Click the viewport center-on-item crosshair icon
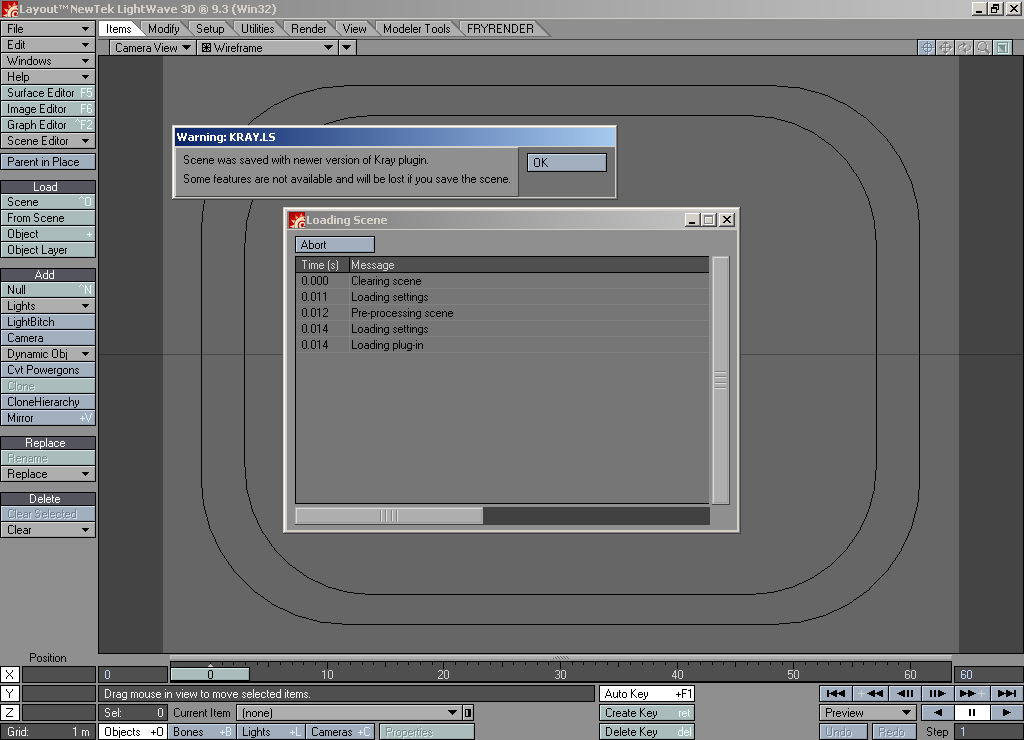Screen dimensions: 1024x740 coord(927,48)
